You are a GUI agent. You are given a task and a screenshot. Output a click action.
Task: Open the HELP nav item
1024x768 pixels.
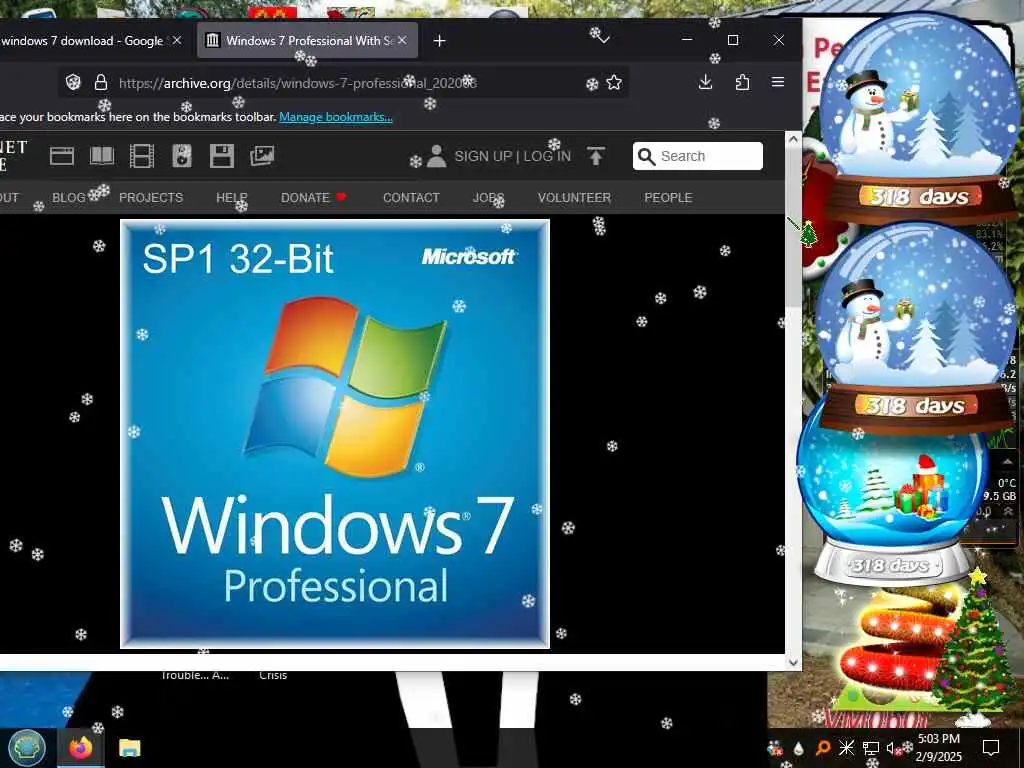(x=232, y=197)
